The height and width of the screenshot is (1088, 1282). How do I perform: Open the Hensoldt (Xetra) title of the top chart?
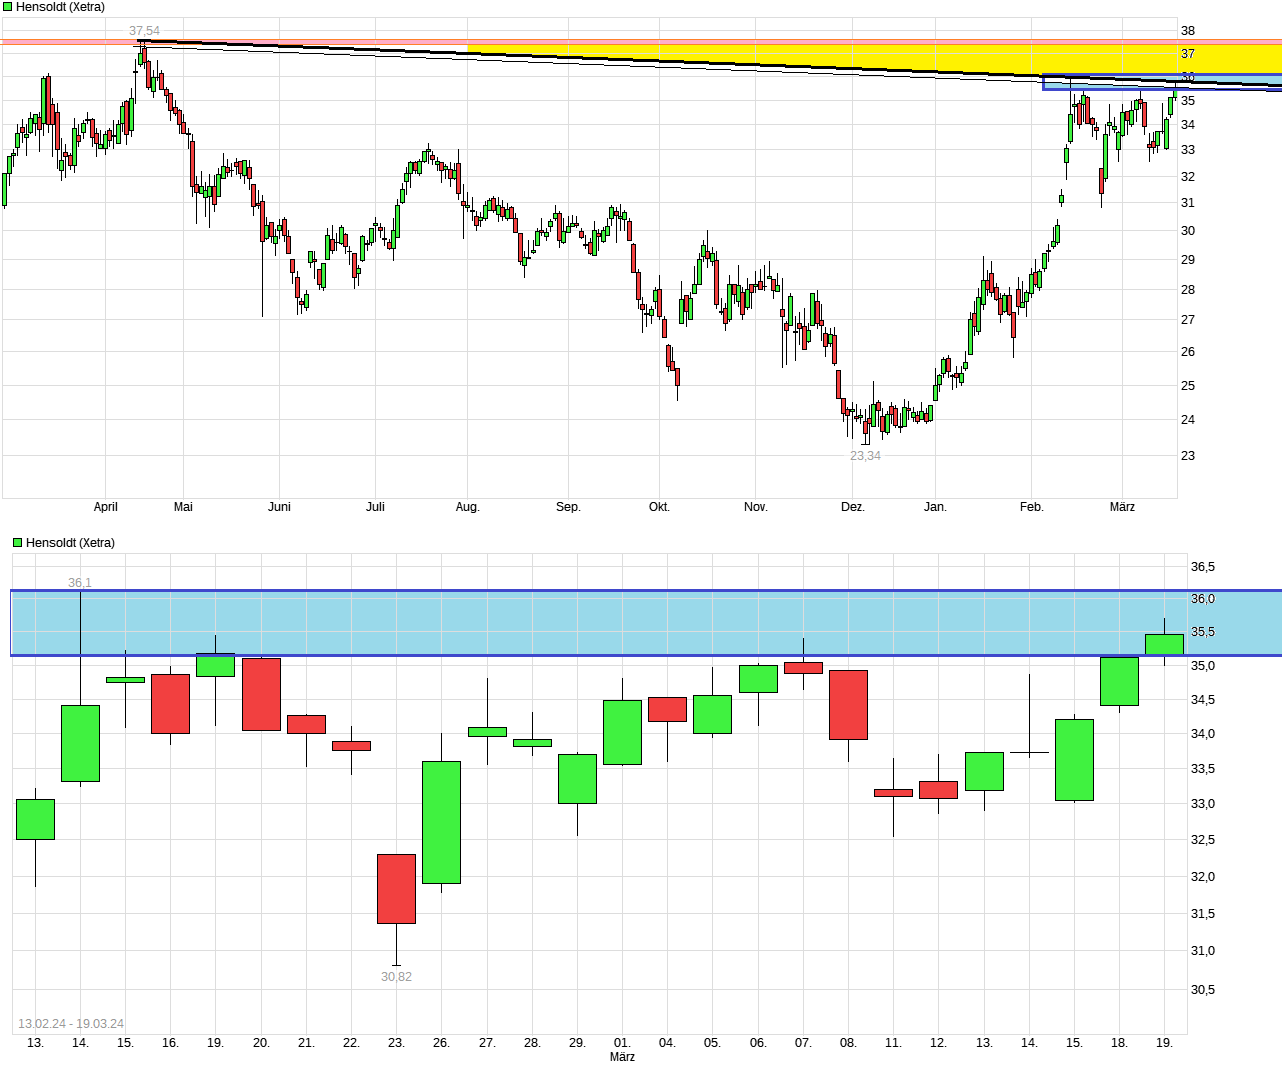tap(60, 6)
